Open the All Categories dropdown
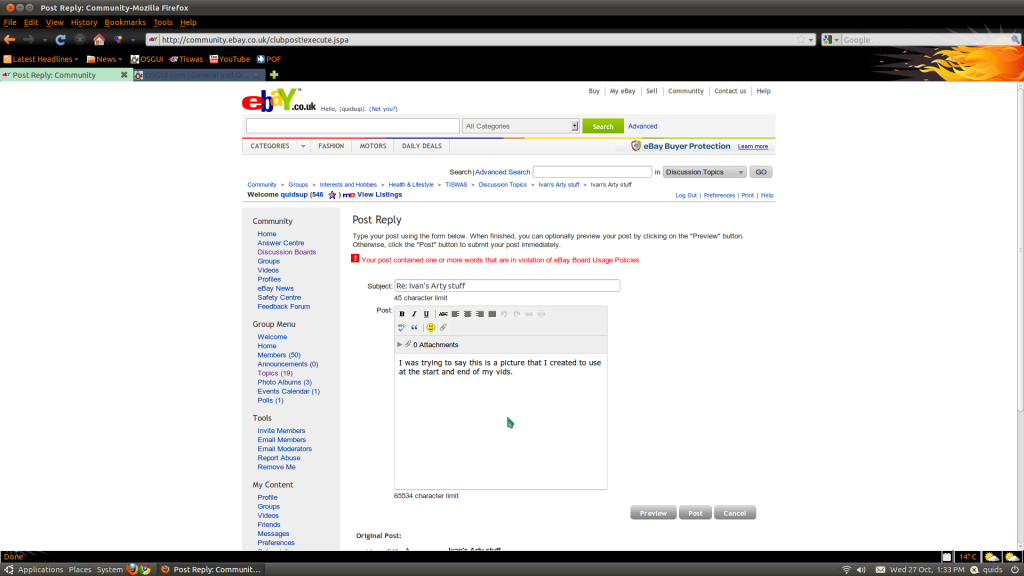Viewport: 1024px width, 576px height. click(520, 126)
